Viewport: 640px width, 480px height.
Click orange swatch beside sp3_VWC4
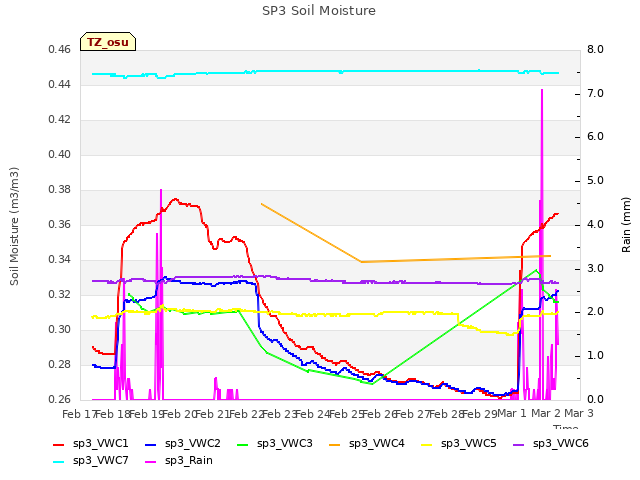point(335,444)
